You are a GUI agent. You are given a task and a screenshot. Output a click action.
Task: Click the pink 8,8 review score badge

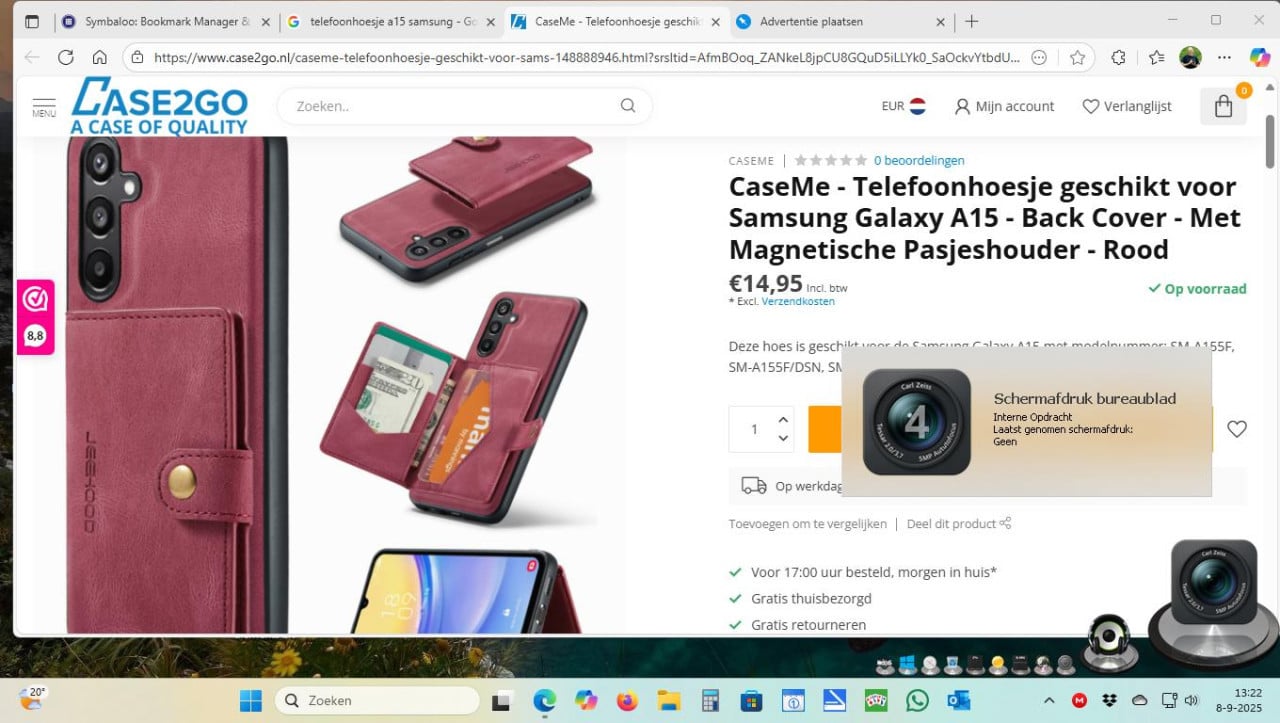35,317
